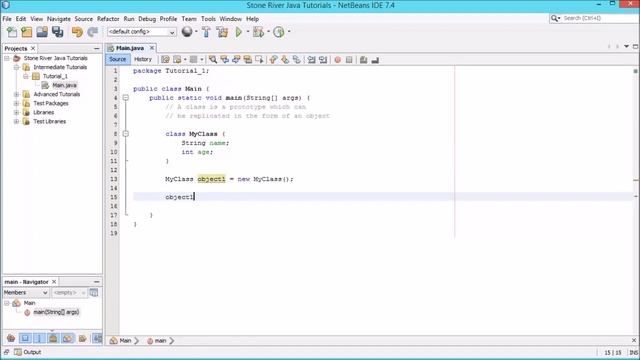Open the Refactor menu
This screenshot has width=640, height=360.
(108, 19)
